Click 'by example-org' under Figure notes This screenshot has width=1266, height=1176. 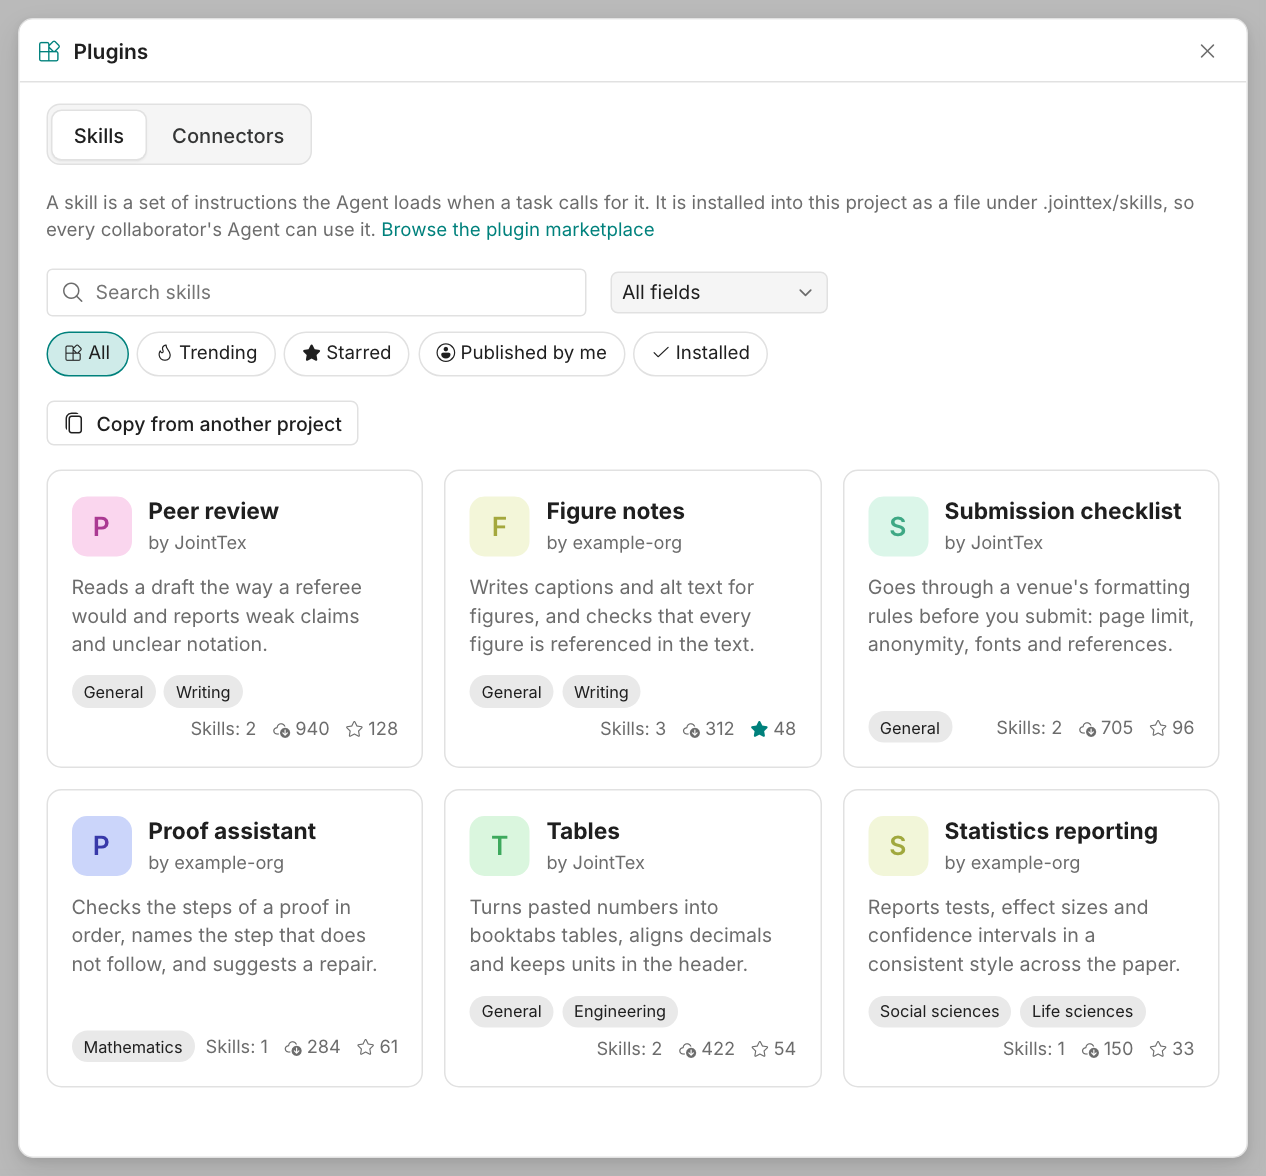(x=614, y=543)
